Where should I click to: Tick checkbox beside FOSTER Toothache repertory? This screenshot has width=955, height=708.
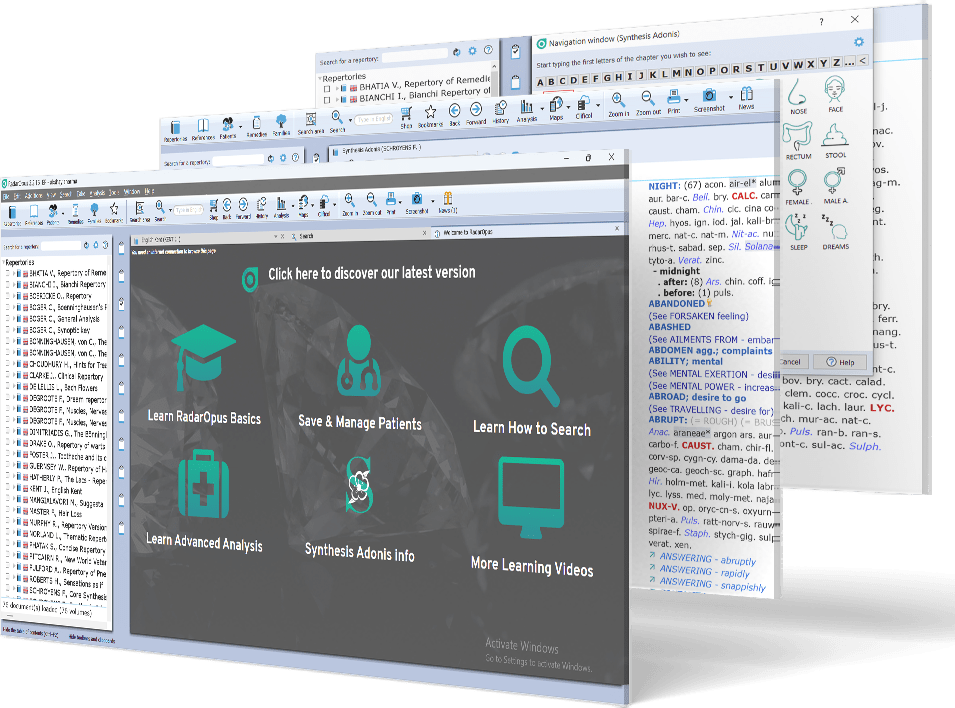point(8,455)
